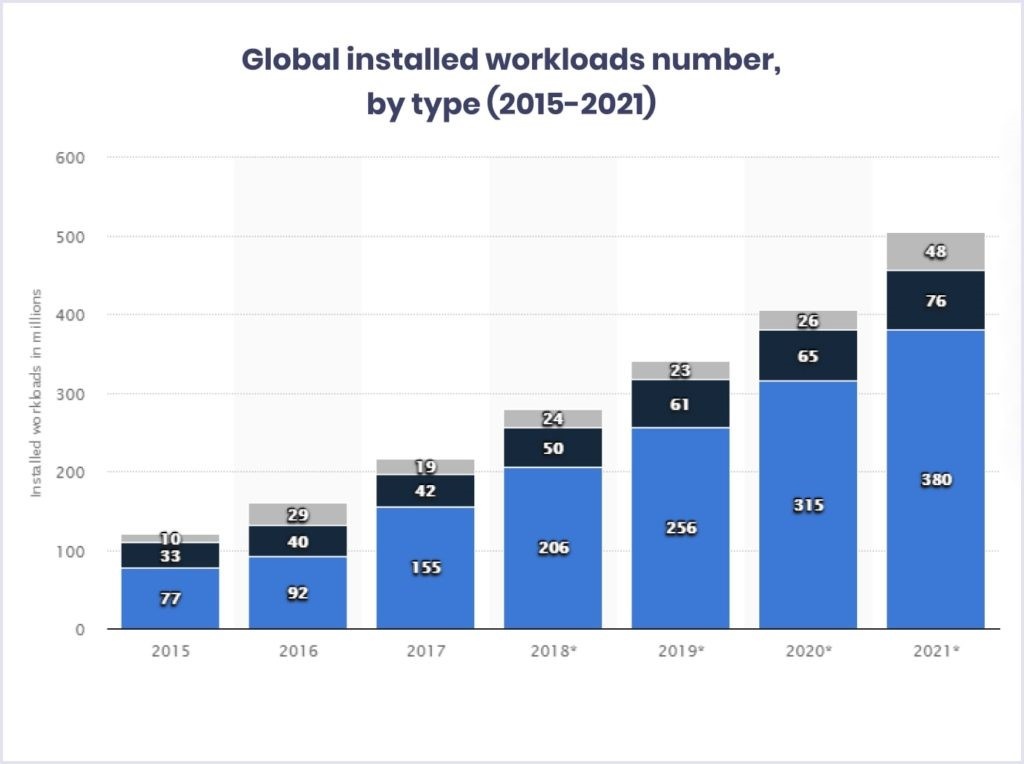This screenshot has height=764, width=1024.
Task: Click the 500 y-axis tick label
Action: click(x=70, y=237)
